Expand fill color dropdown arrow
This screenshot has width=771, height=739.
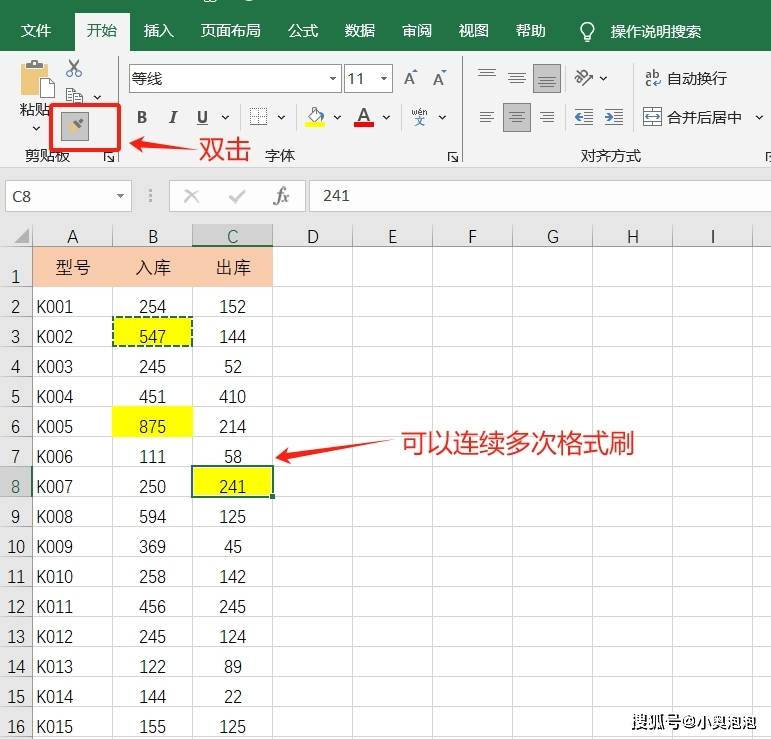[x=337, y=117]
